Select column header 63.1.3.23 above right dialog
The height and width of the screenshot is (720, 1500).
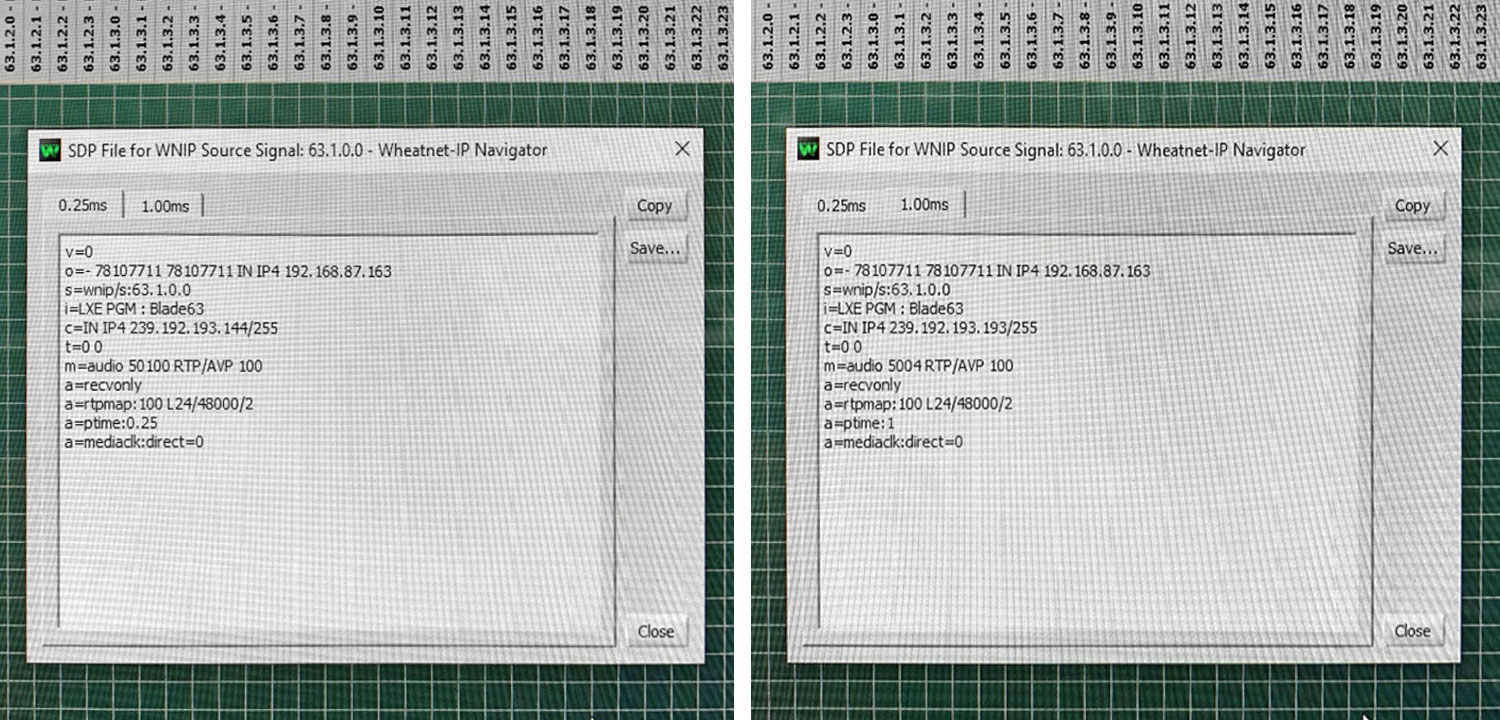[1480, 37]
